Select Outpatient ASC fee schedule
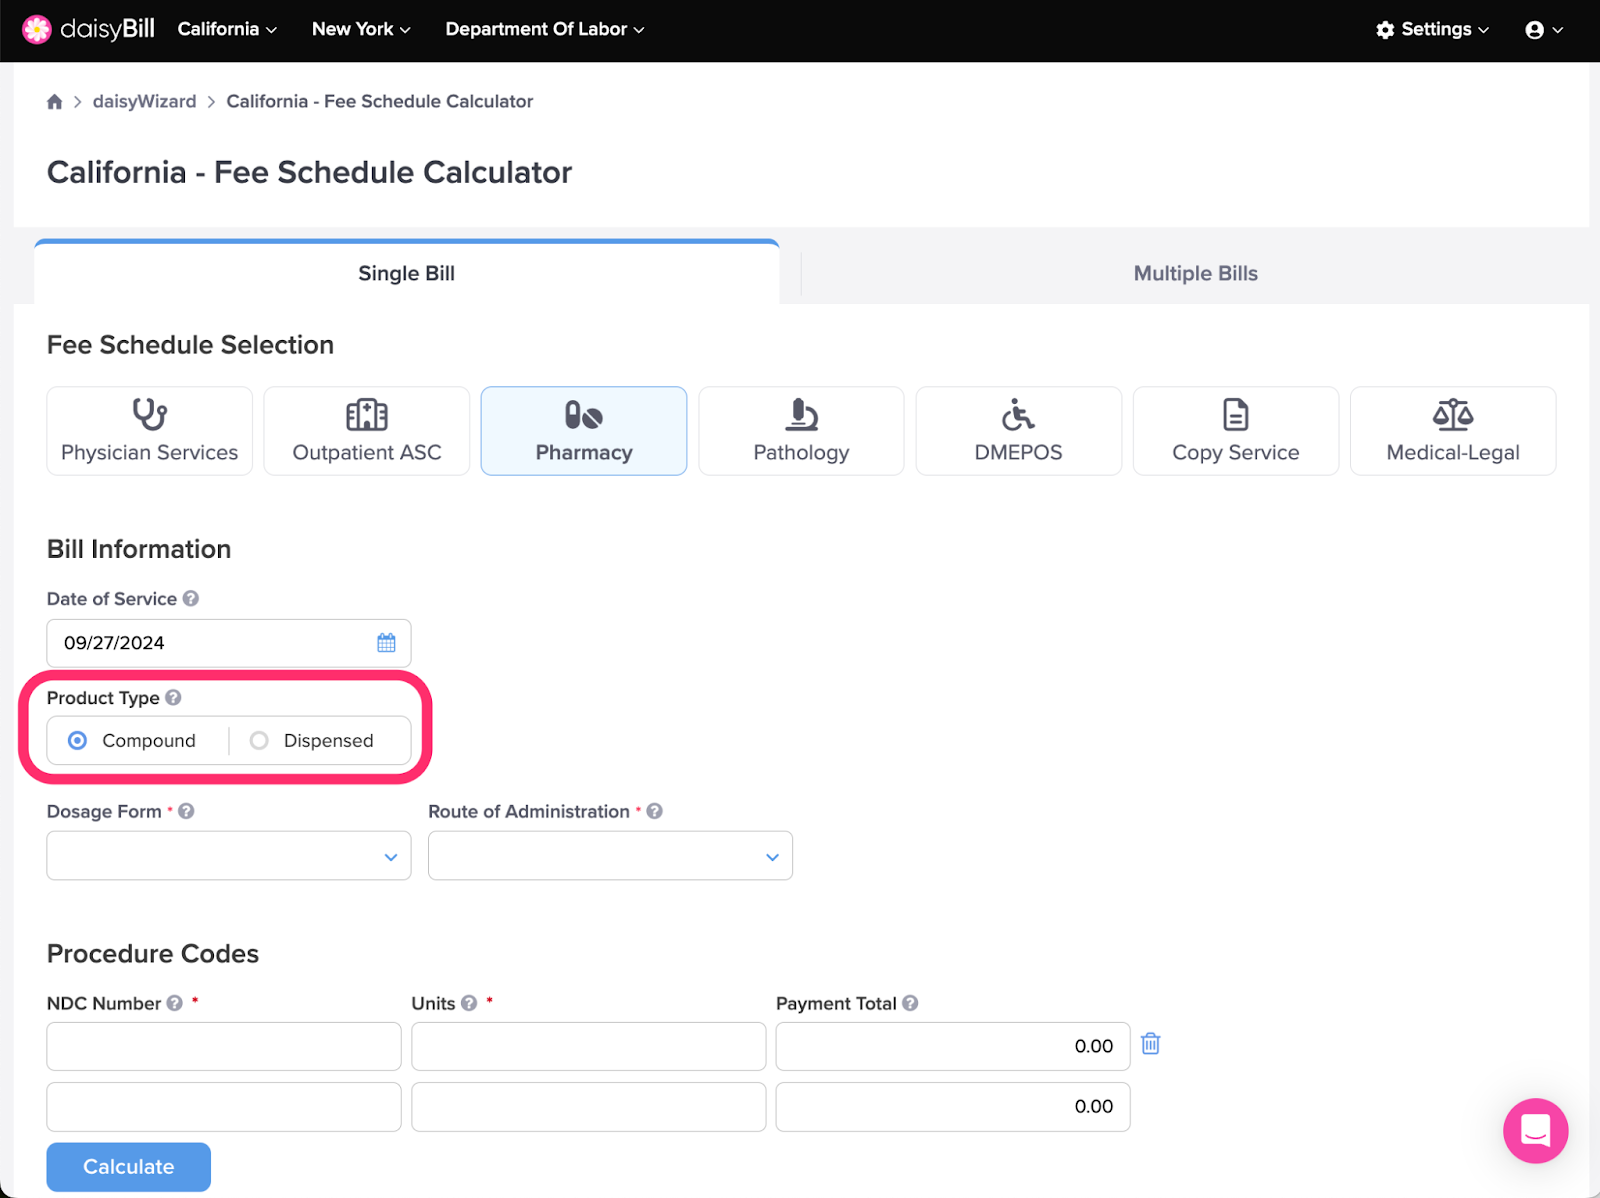 367,431
